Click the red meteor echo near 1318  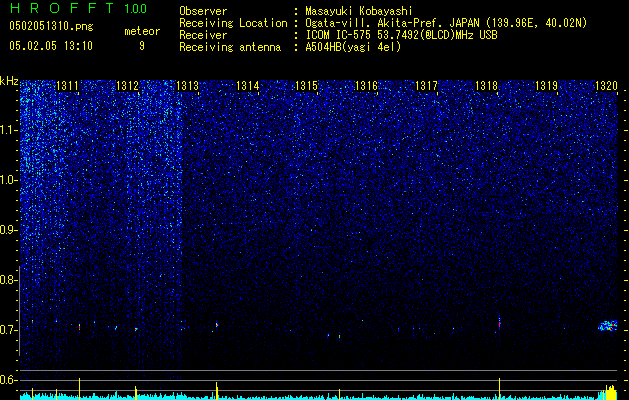pyautogui.click(x=499, y=323)
